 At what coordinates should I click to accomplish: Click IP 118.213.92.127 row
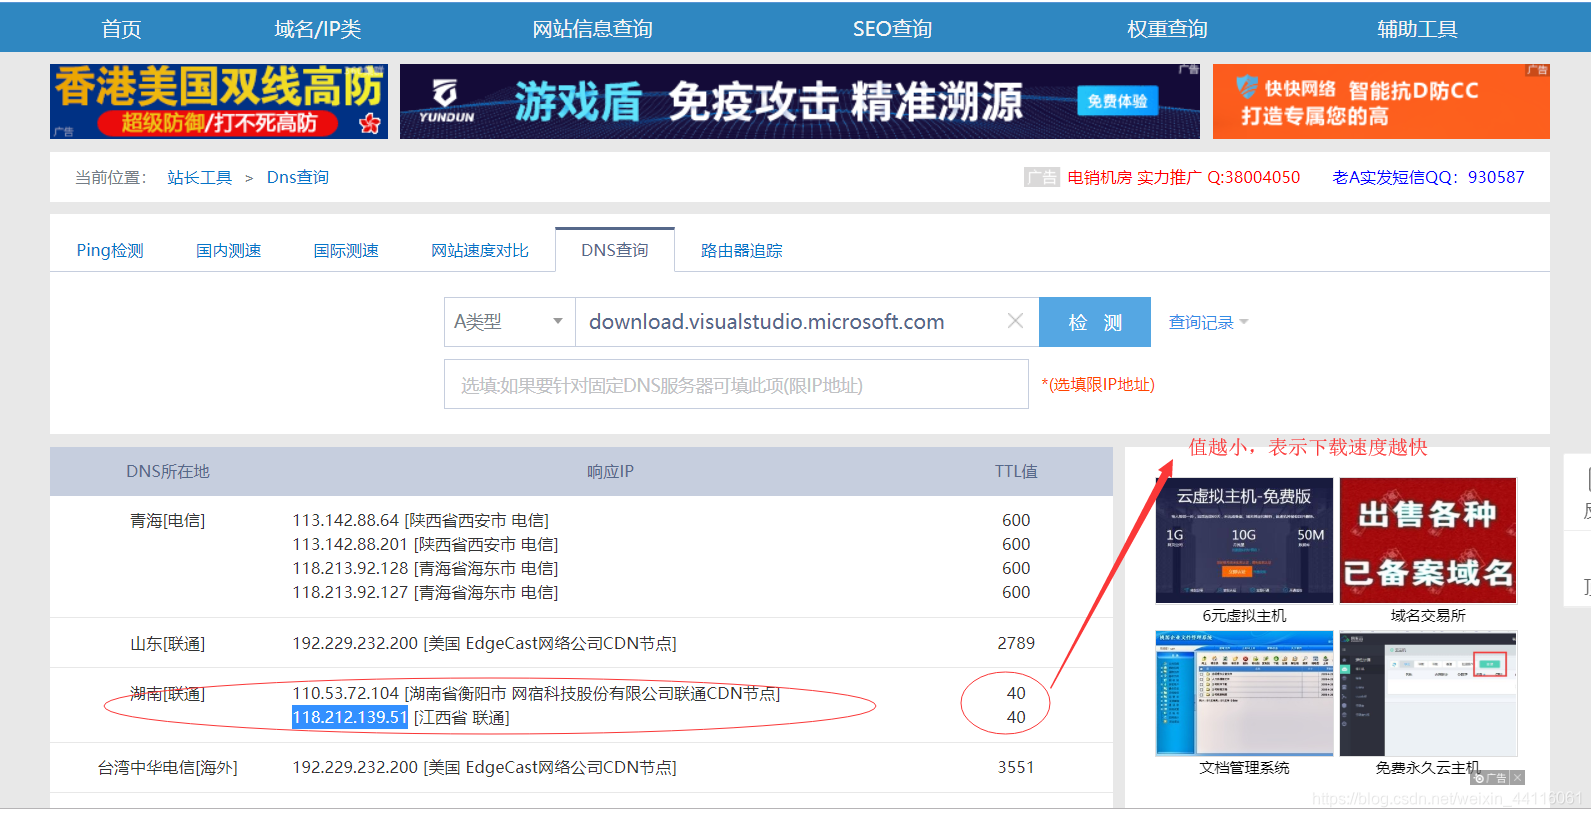pyautogui.click(x=425, y=592)
